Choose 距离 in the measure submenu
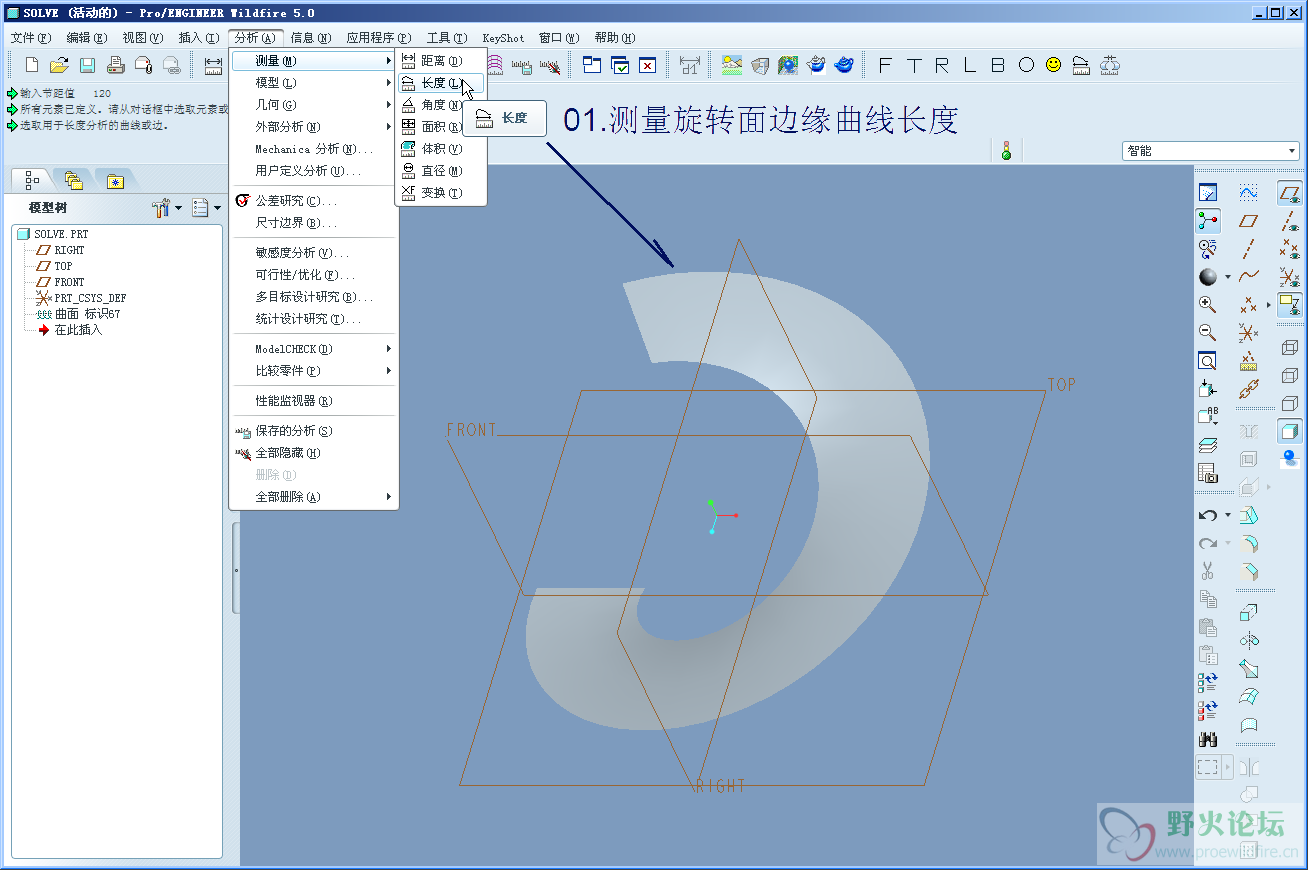 [x=441, y=61]
